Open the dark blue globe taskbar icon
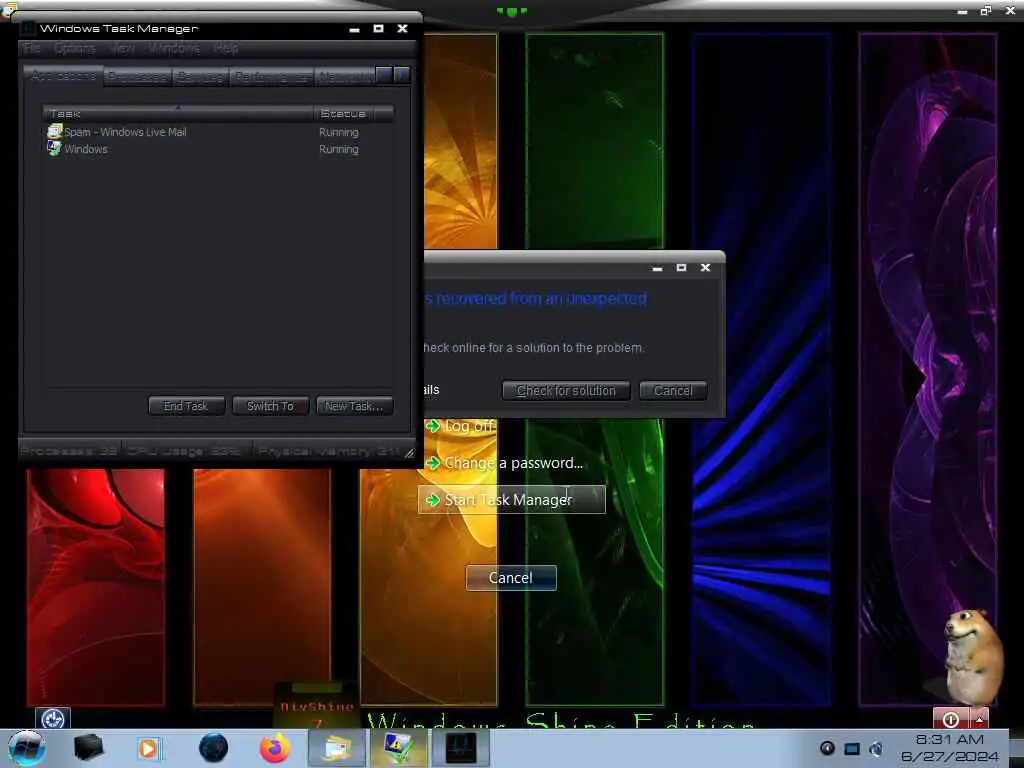This screenshot has height=768, width=1024. (213, 748)
